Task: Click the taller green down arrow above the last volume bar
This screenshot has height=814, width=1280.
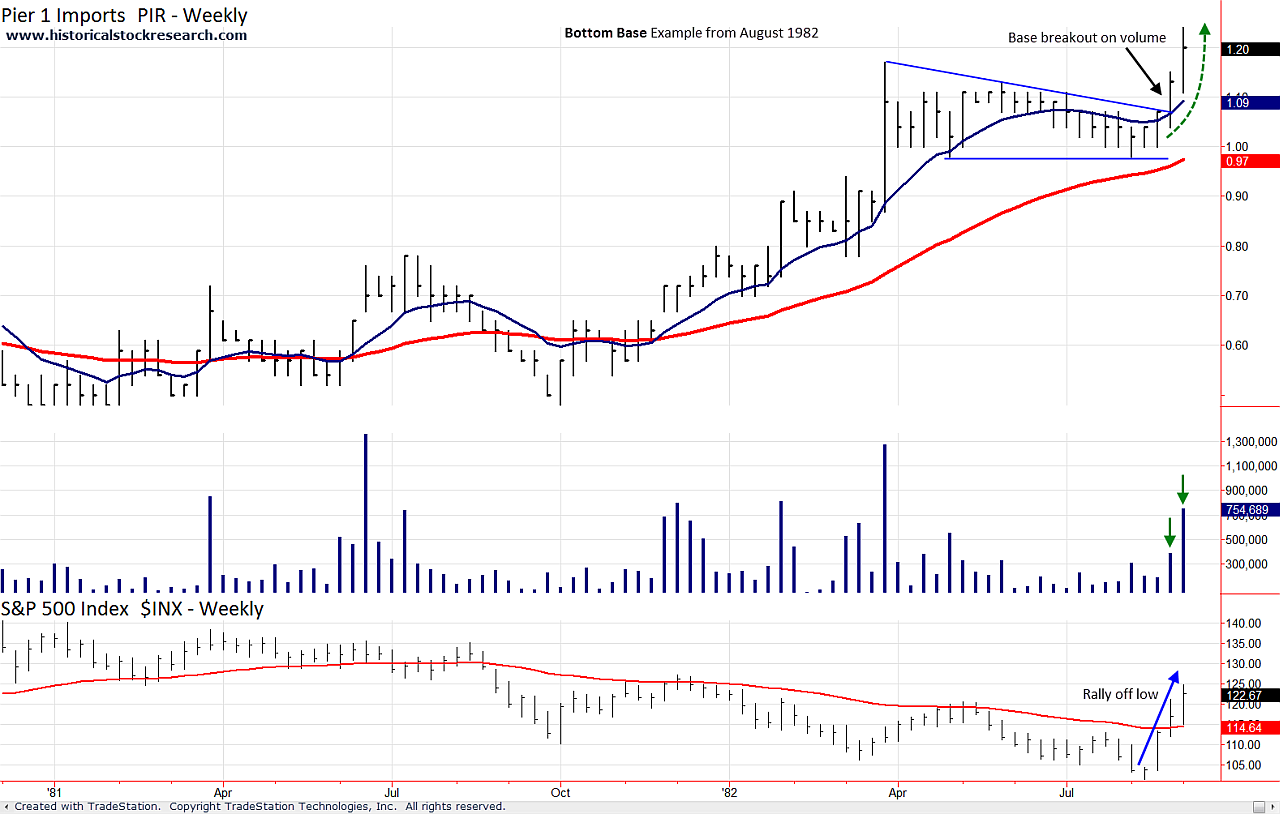Action: pyautogui.click(x=1183, y=489)
